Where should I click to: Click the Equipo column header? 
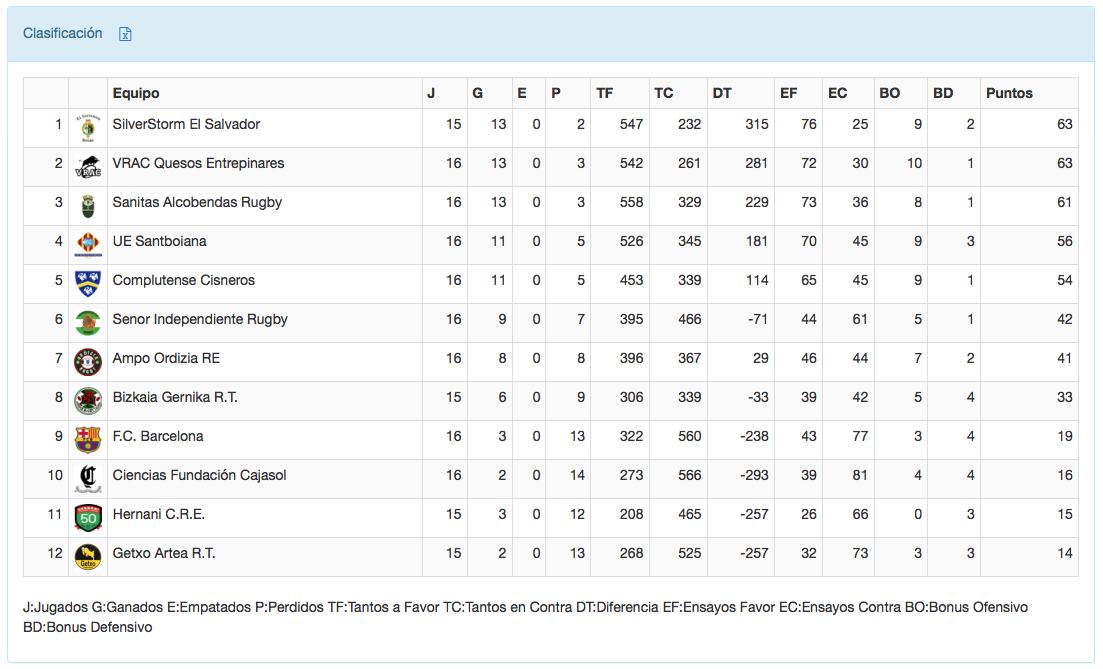[136, 93]
